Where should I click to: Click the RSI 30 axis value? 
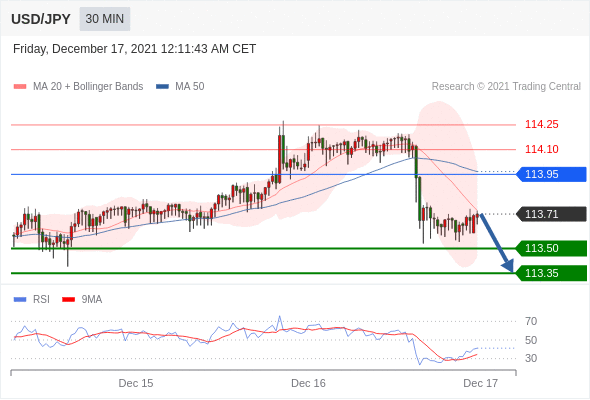tap(531, 358)
